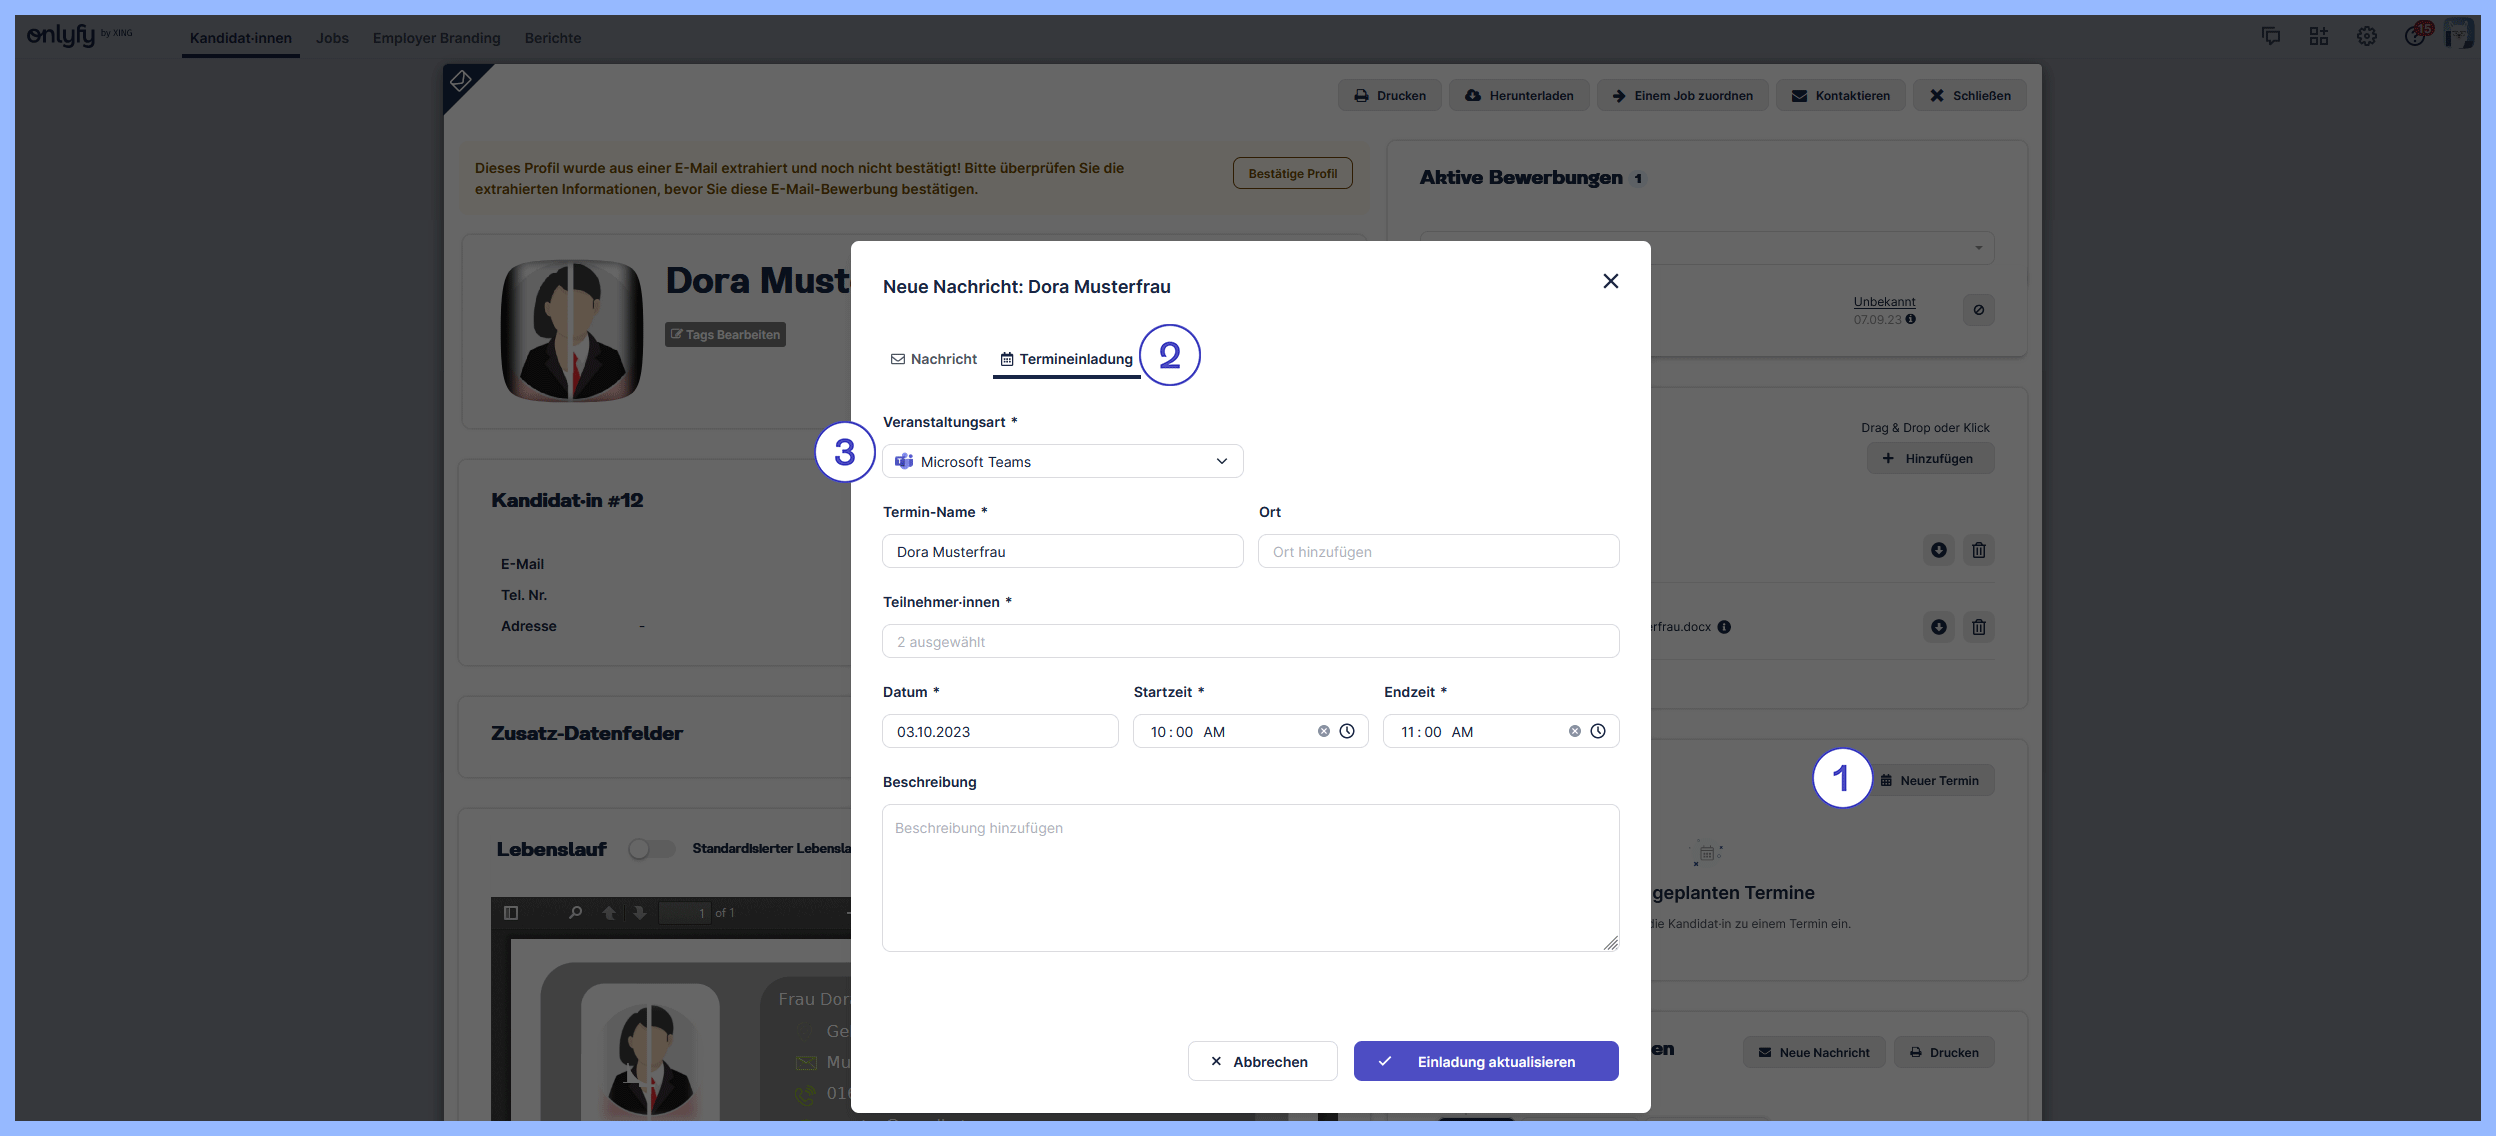
Task: Click the block icon next to Unbekannt
Action: [1978, 310]
